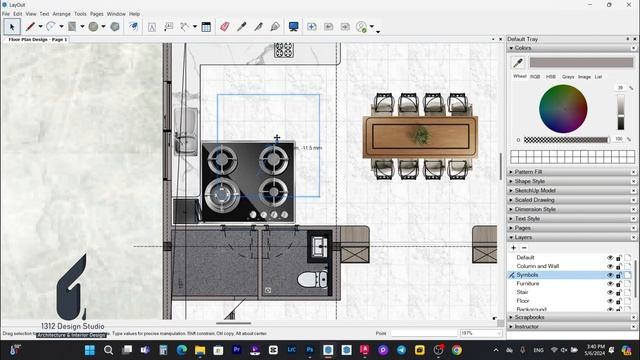
Task: Choose the red Line tool
Action: click(30, 27)
